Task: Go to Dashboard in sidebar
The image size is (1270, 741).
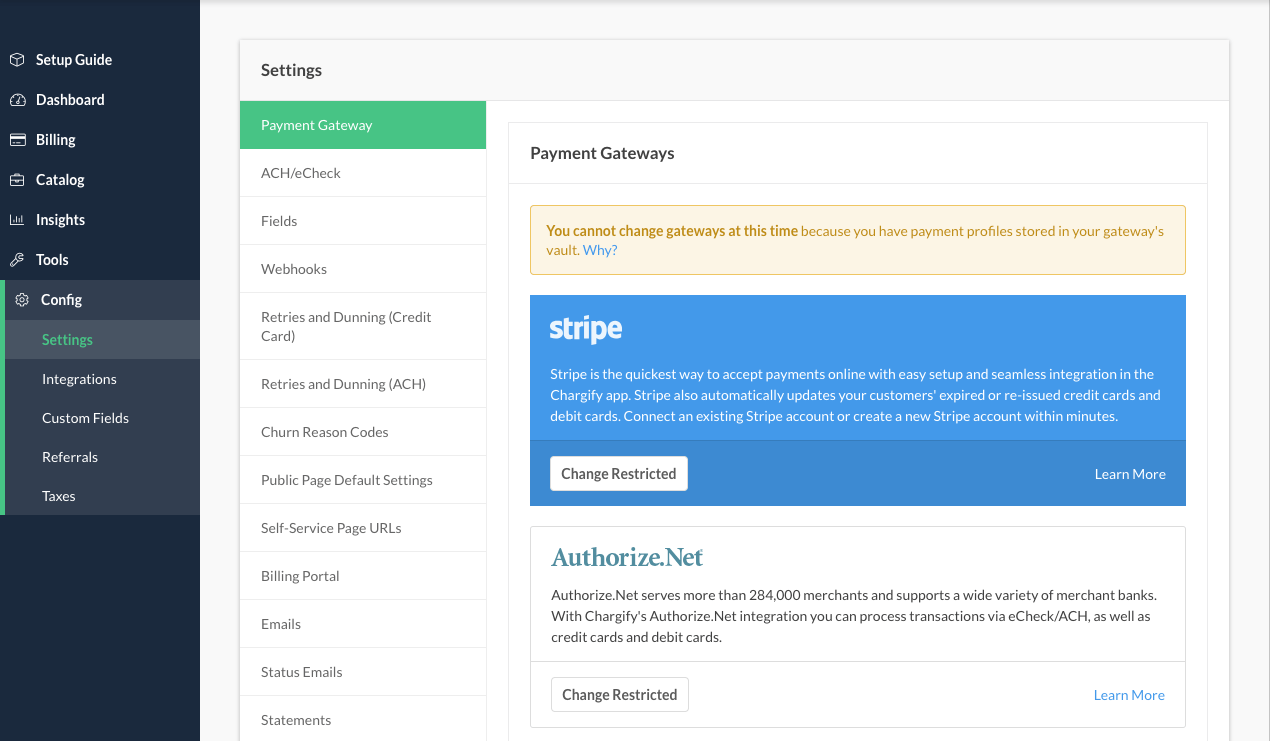Action: click(100, 100)
